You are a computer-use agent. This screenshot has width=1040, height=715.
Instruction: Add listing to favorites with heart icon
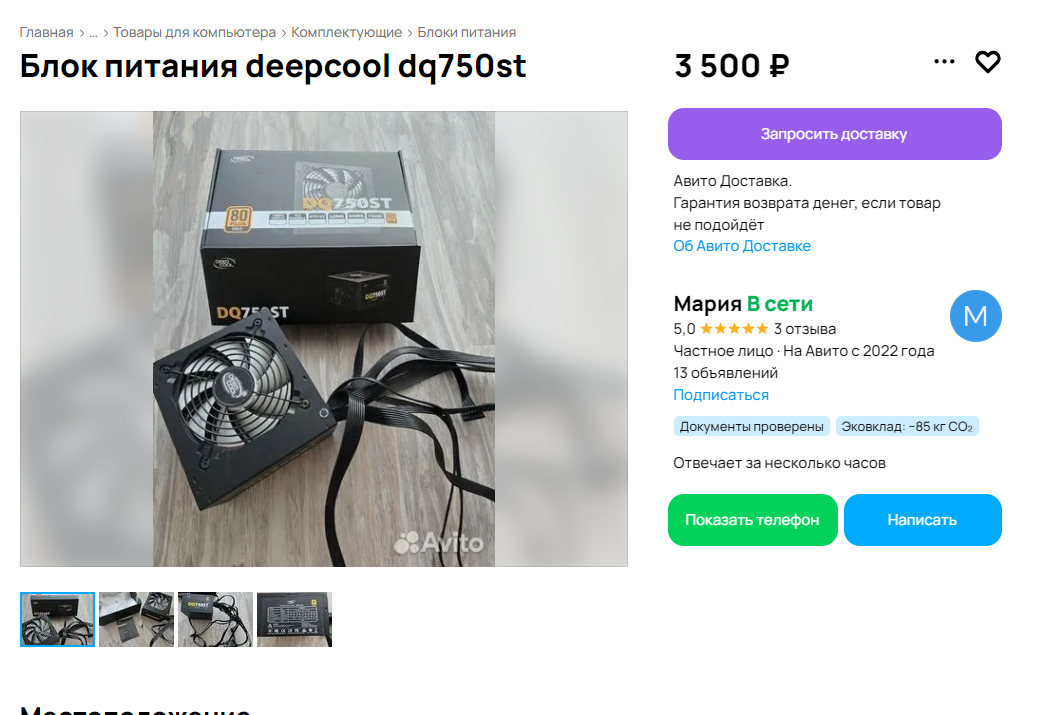987,62
